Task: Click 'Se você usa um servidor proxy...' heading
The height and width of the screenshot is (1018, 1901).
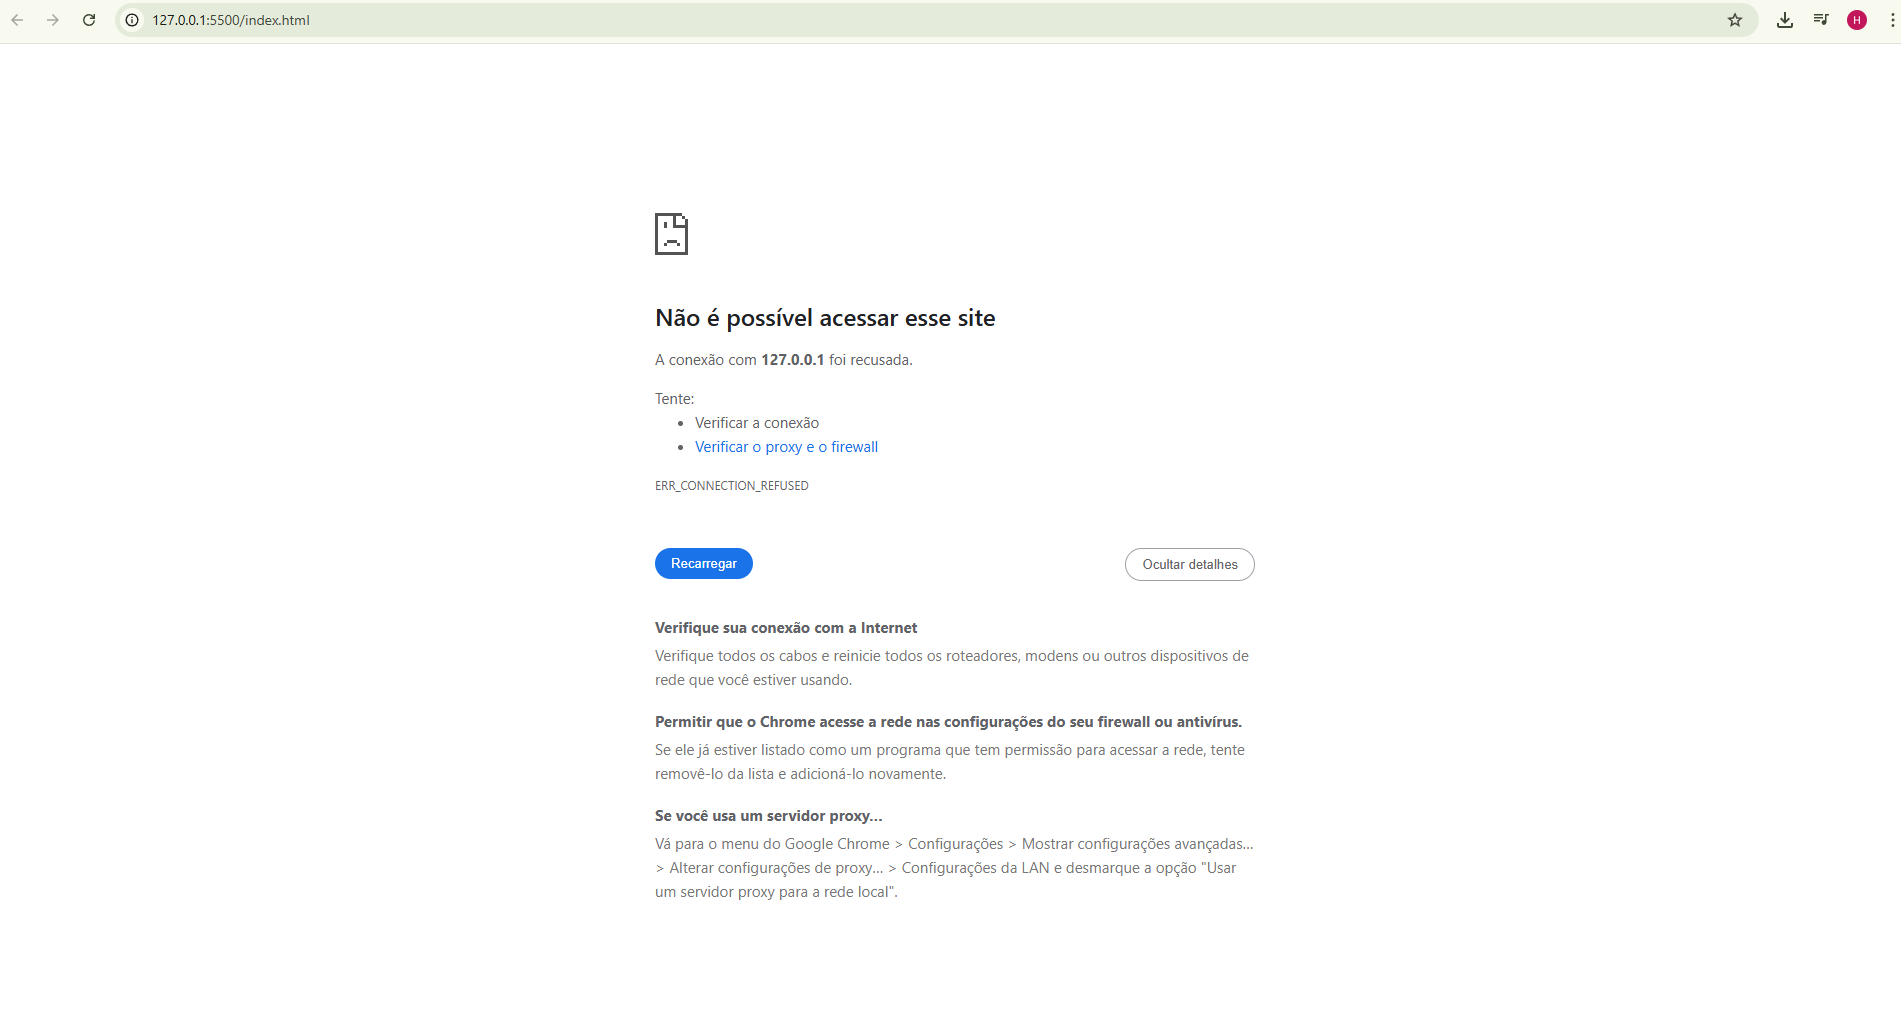Action: coord(768,816)
